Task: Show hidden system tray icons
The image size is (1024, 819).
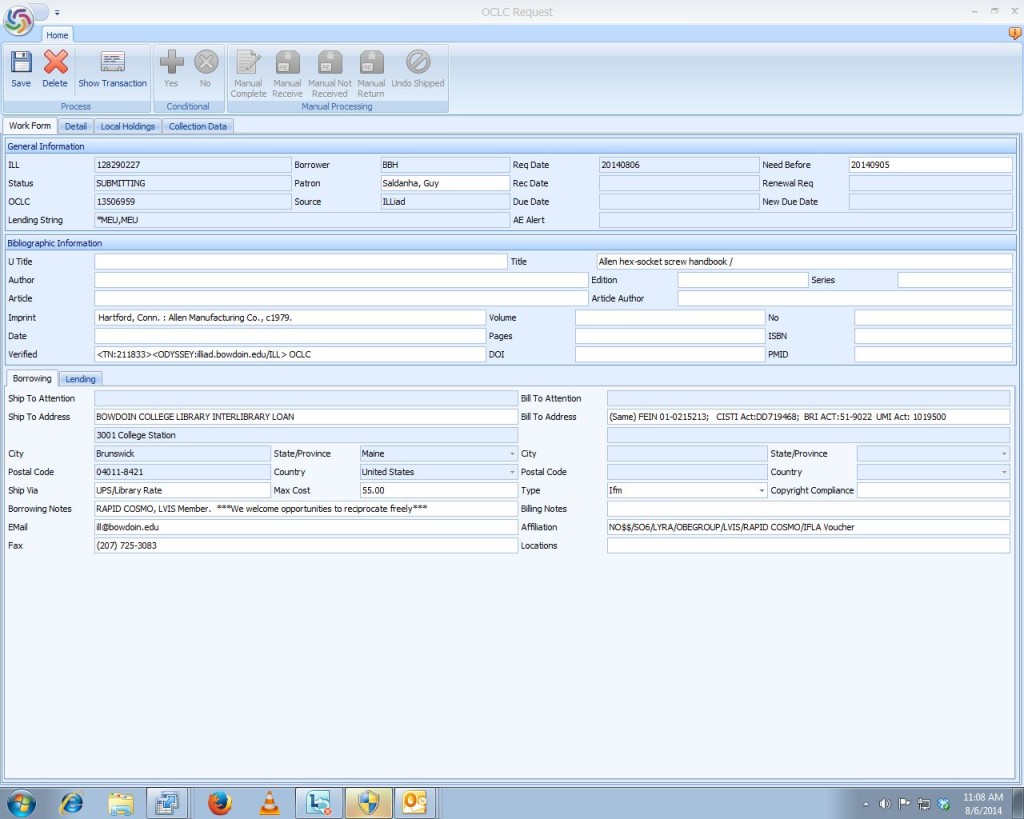Action: [x=866, y=804]
